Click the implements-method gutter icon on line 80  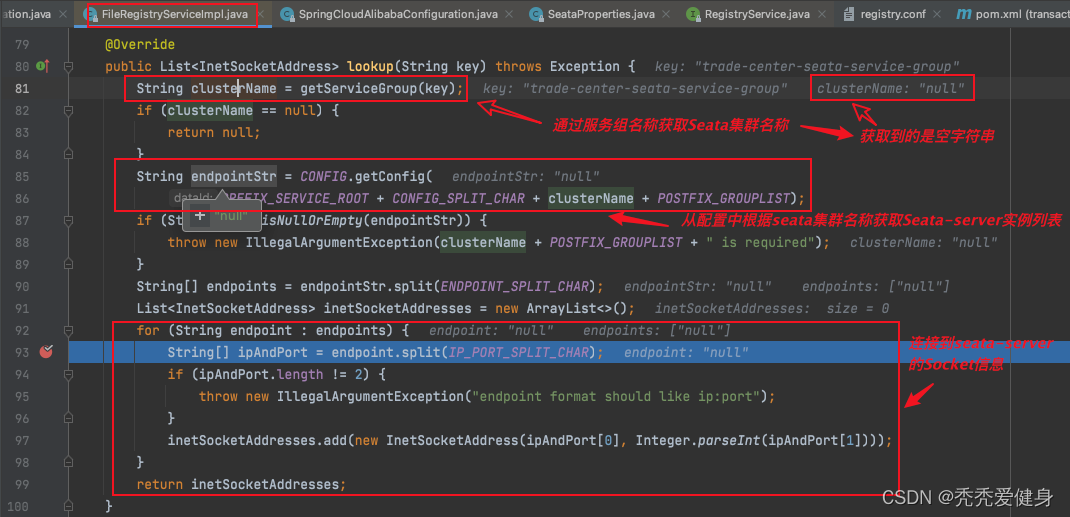coord(42,66)
